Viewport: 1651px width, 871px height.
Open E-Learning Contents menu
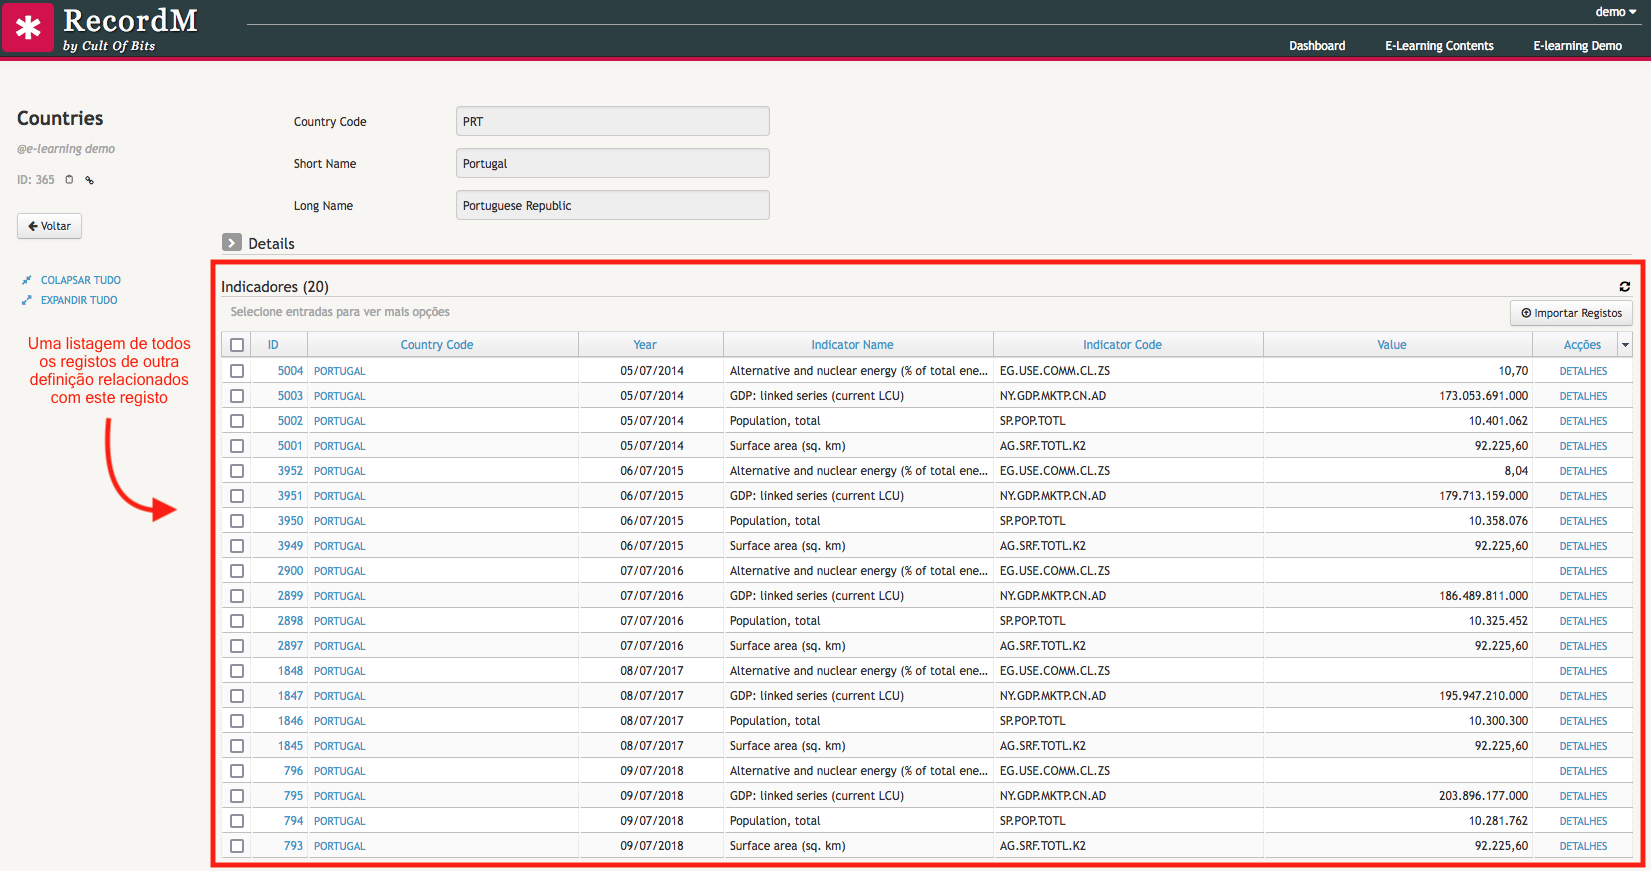pyautogui.click(x=1439, y=46)
